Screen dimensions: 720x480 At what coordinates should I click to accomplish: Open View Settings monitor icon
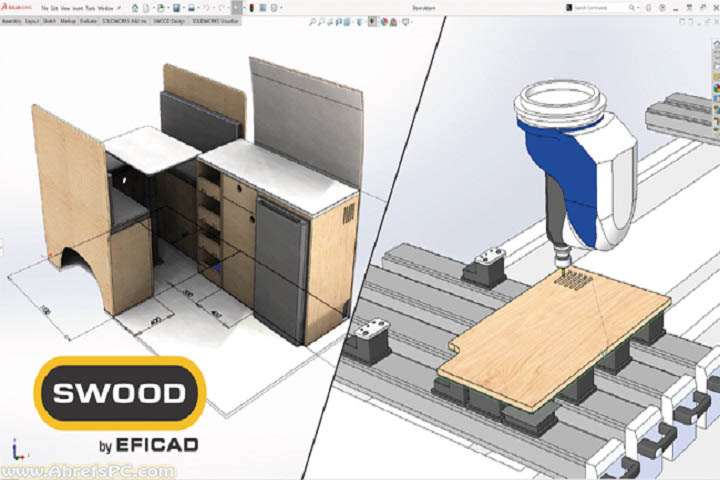pyautogui.click(x=405, y=22)
